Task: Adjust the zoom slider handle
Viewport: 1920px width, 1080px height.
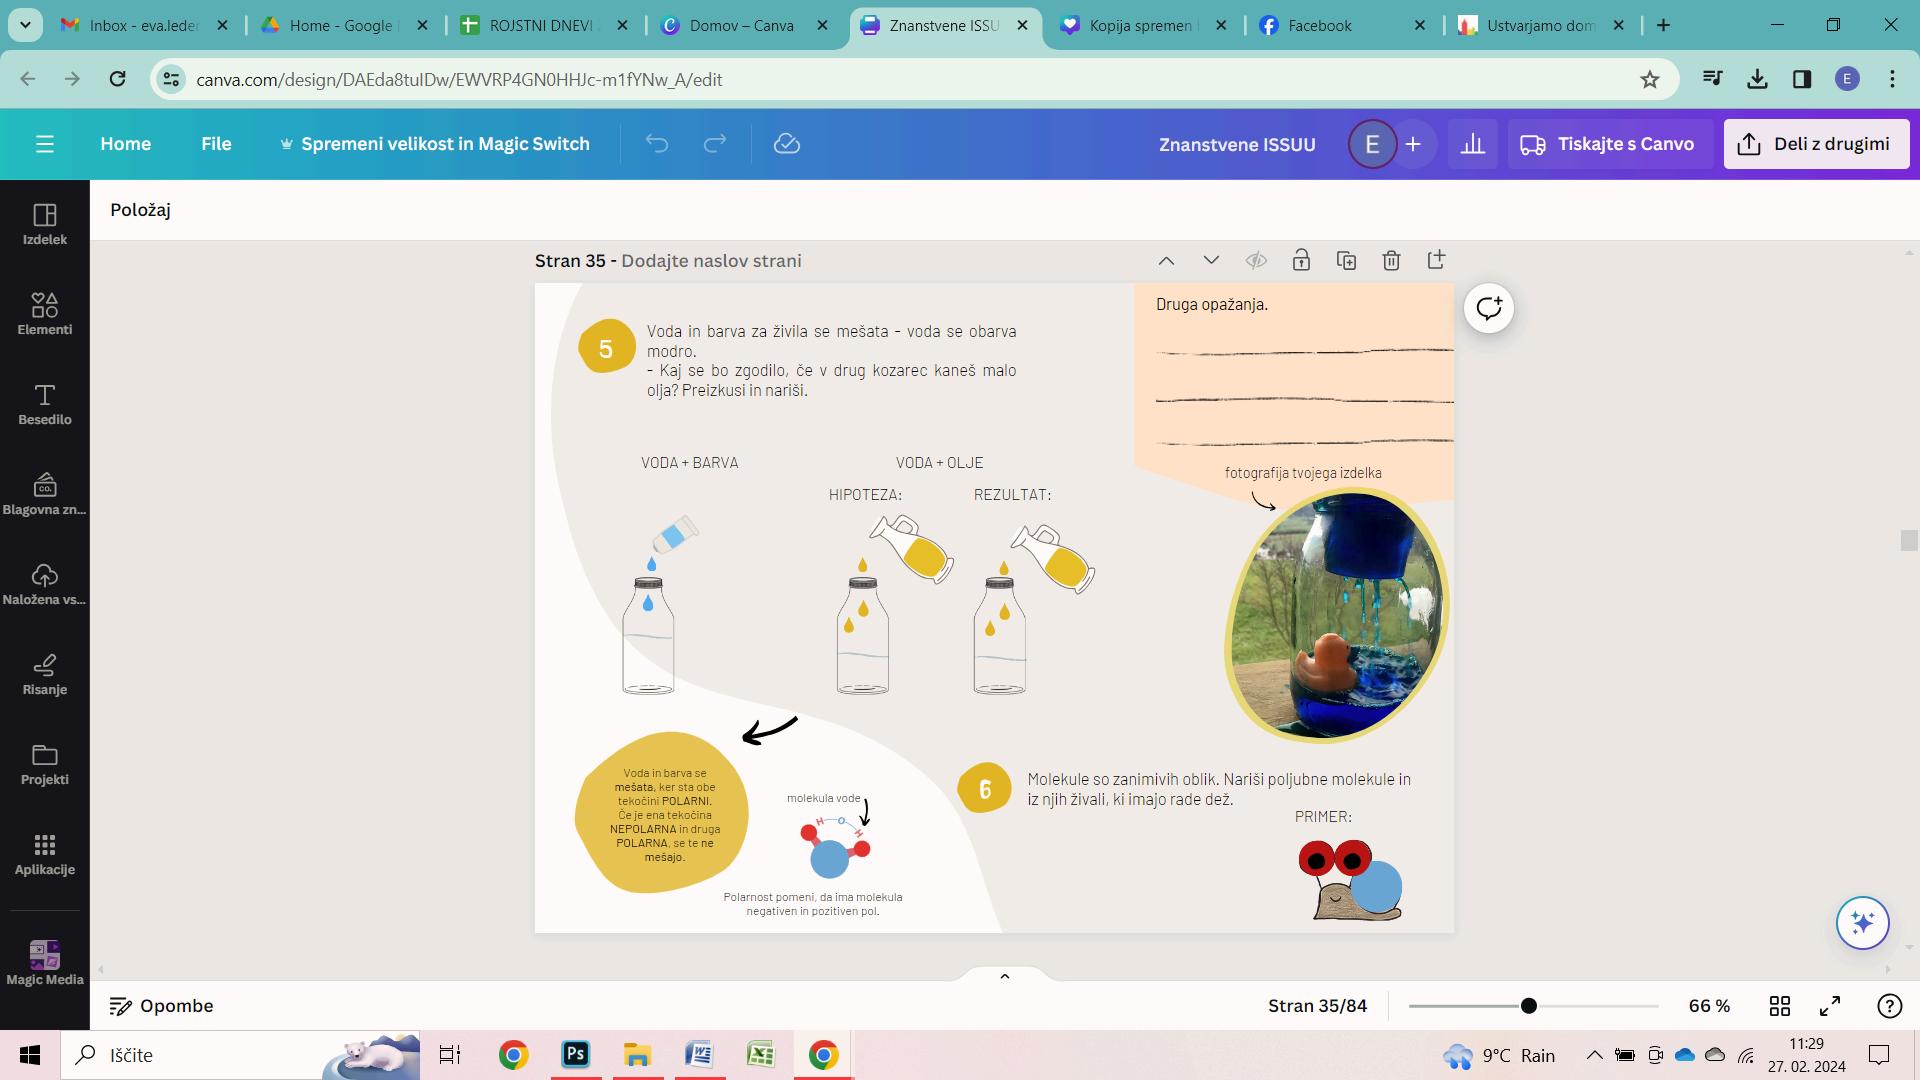Action: pyautogui.click(x=1528, y=1006)
